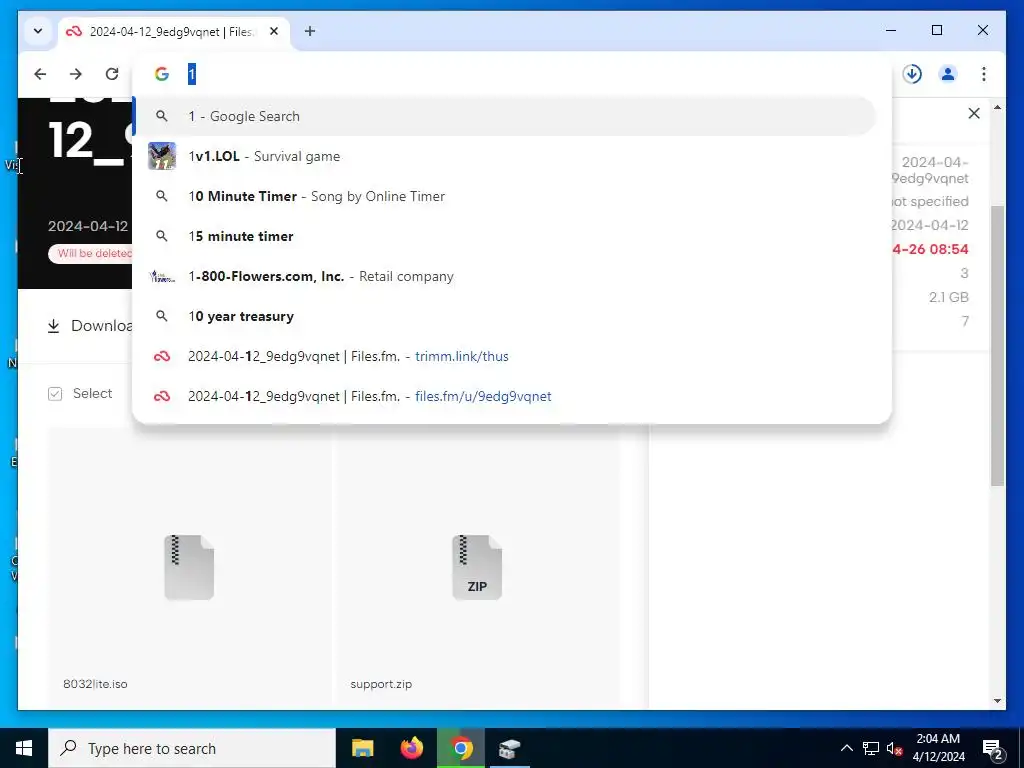The width and height of the screenshot is (1024, 768).
Task: Click the 'Will be deleted' red badge
Action: coord(91,253)
